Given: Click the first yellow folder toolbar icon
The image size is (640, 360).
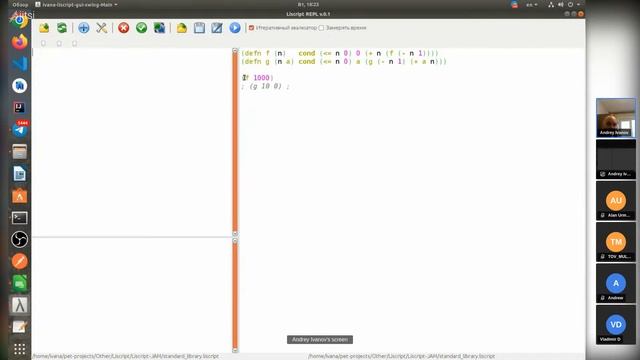Looking at the screenshot, I should point(44,28).
